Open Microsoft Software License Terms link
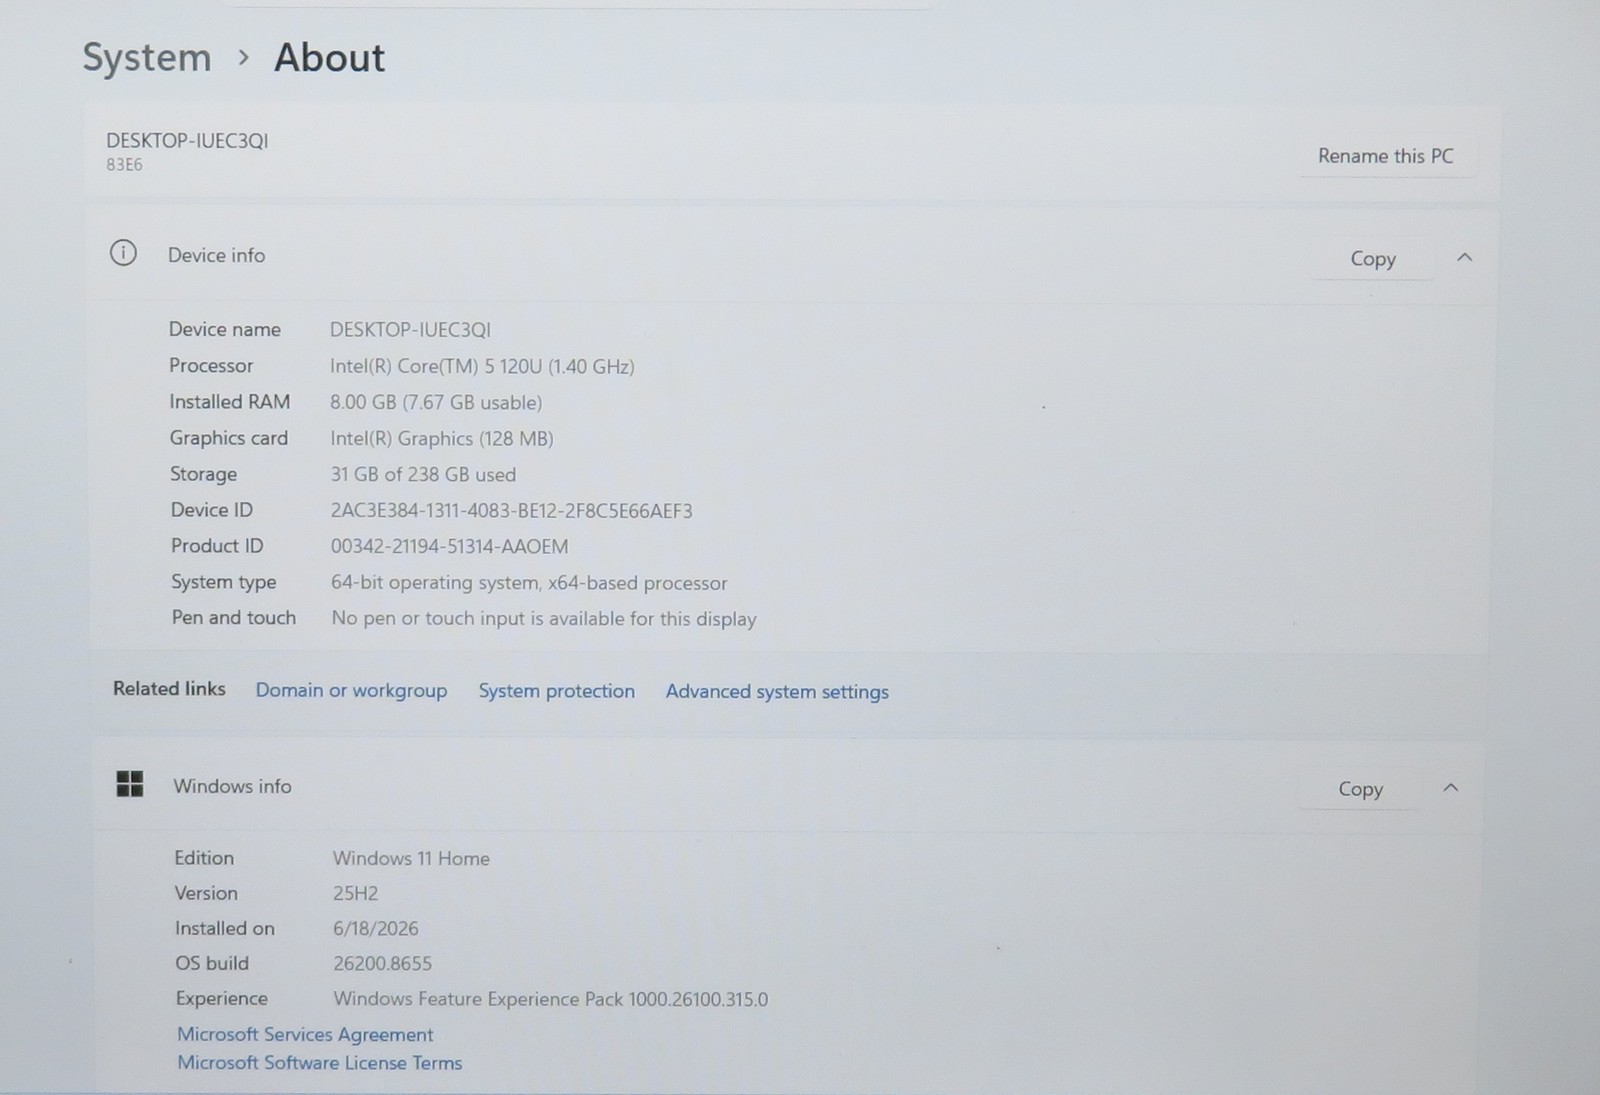This screenshot has width=1600, height=1095. pyautogui.click(x=319, y=1062)
